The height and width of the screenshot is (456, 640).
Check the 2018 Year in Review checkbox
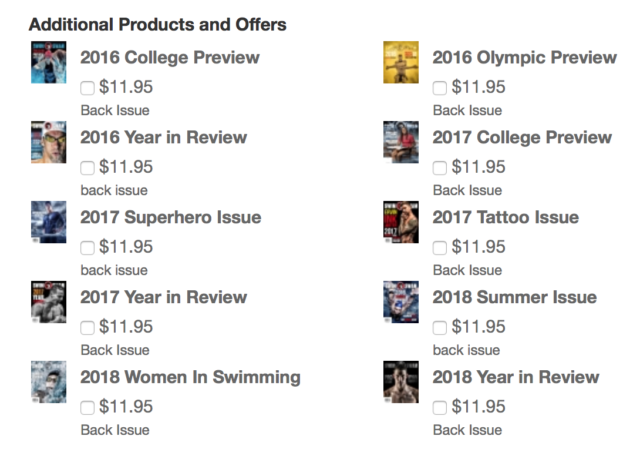coord(440,408)
